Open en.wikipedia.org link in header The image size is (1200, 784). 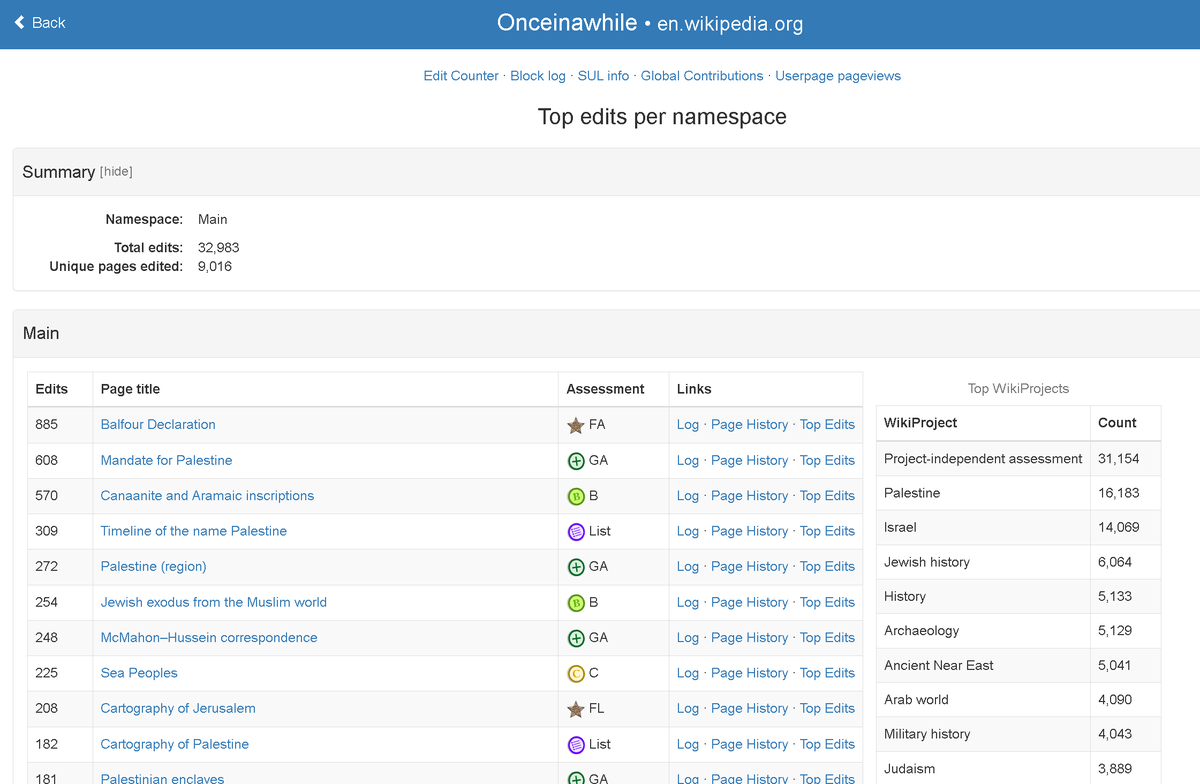730,23
